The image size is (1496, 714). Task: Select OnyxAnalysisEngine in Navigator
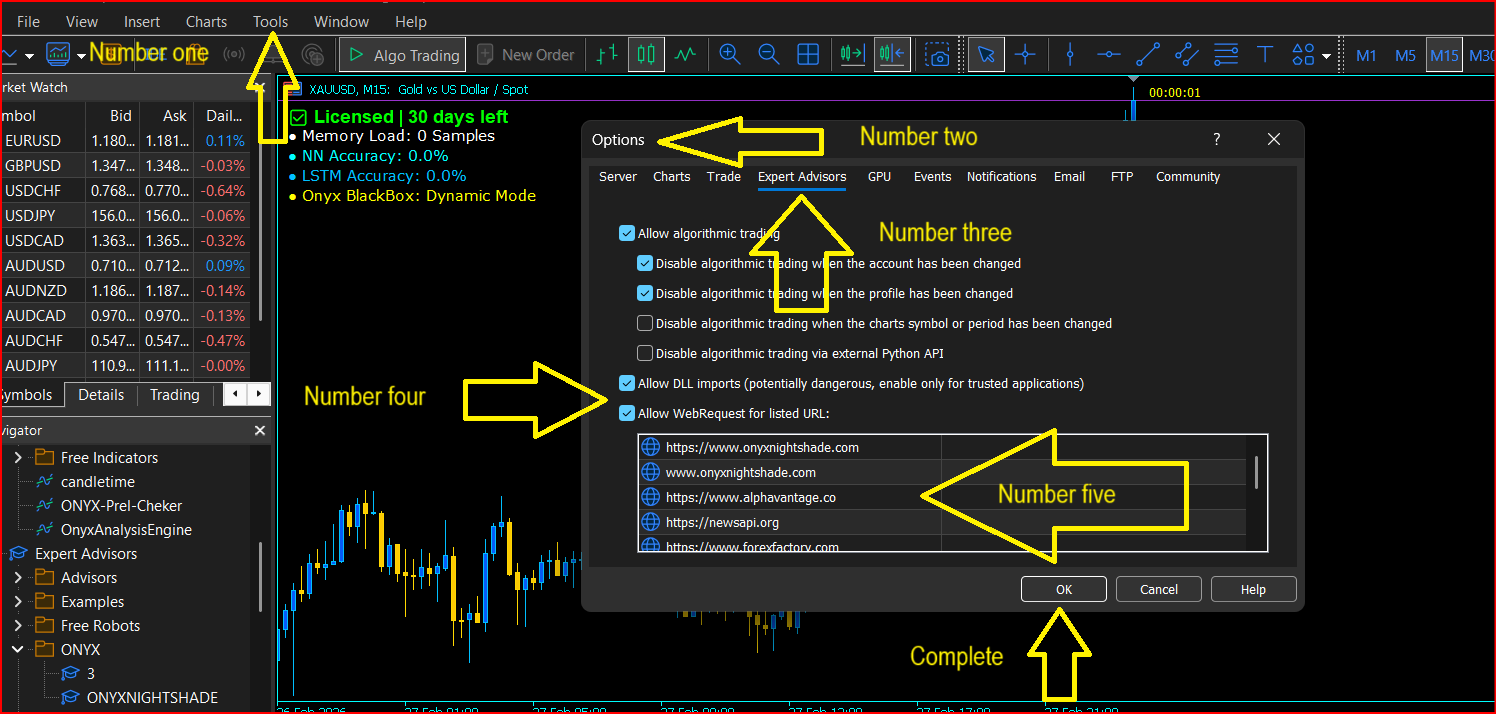[x=126, y=530]
